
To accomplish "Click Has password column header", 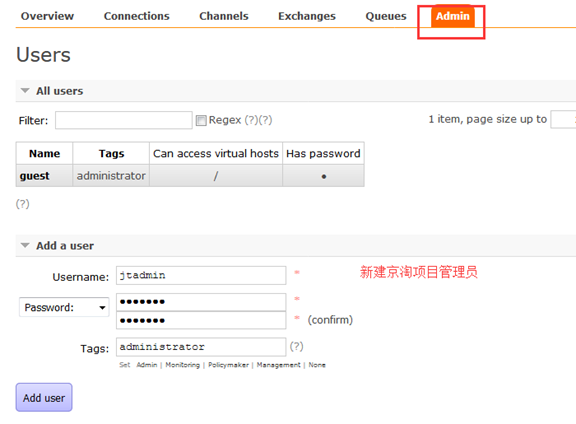I will point(323,153).
